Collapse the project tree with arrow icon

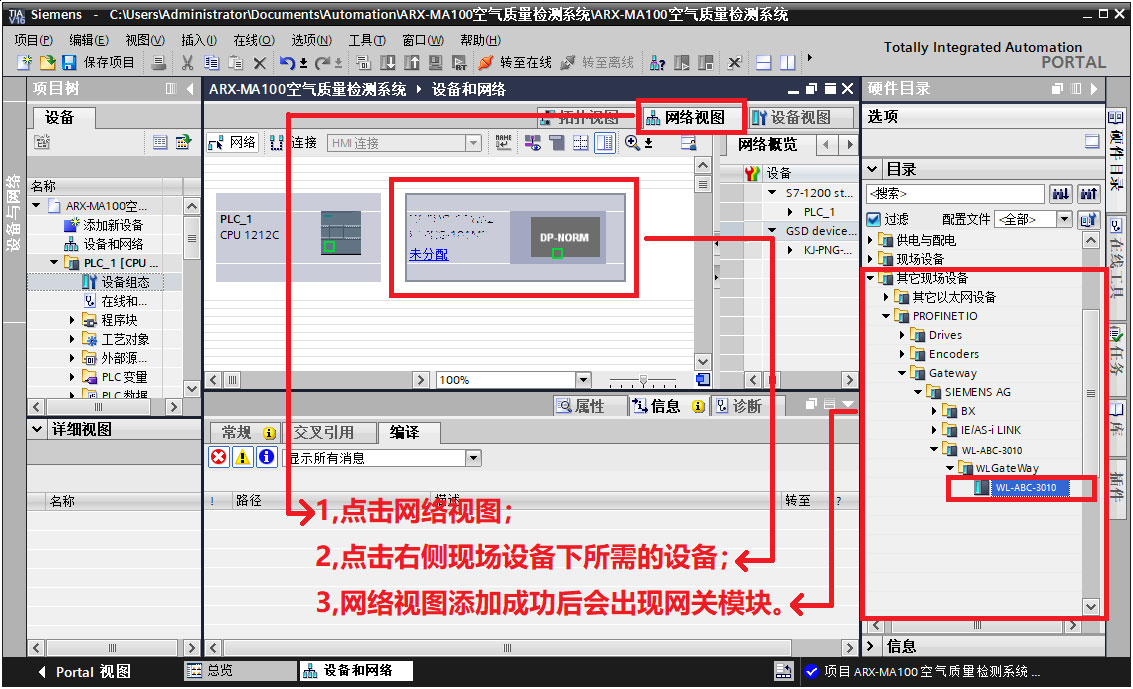(x=190, y=89)
